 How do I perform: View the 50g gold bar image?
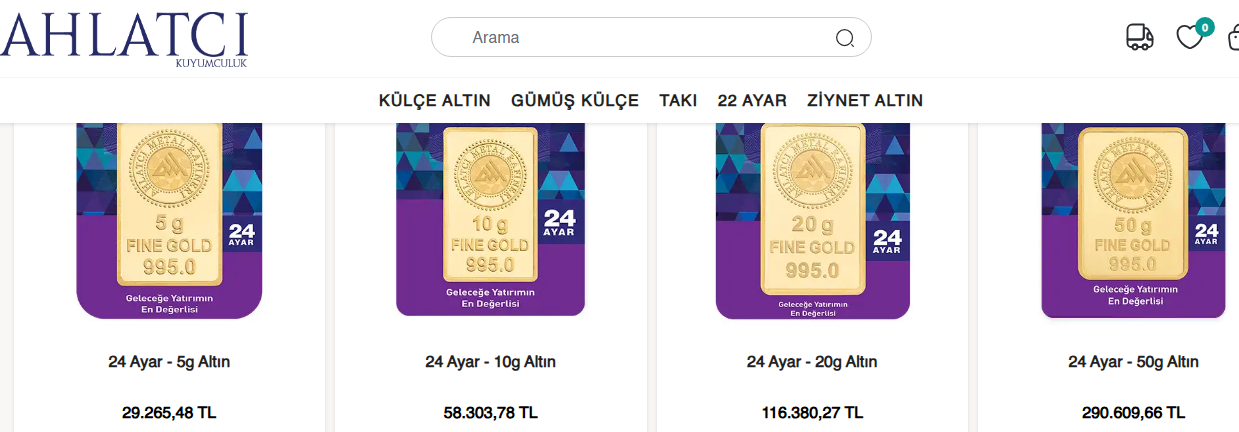pyautogui.click(x=1133, y=218)
